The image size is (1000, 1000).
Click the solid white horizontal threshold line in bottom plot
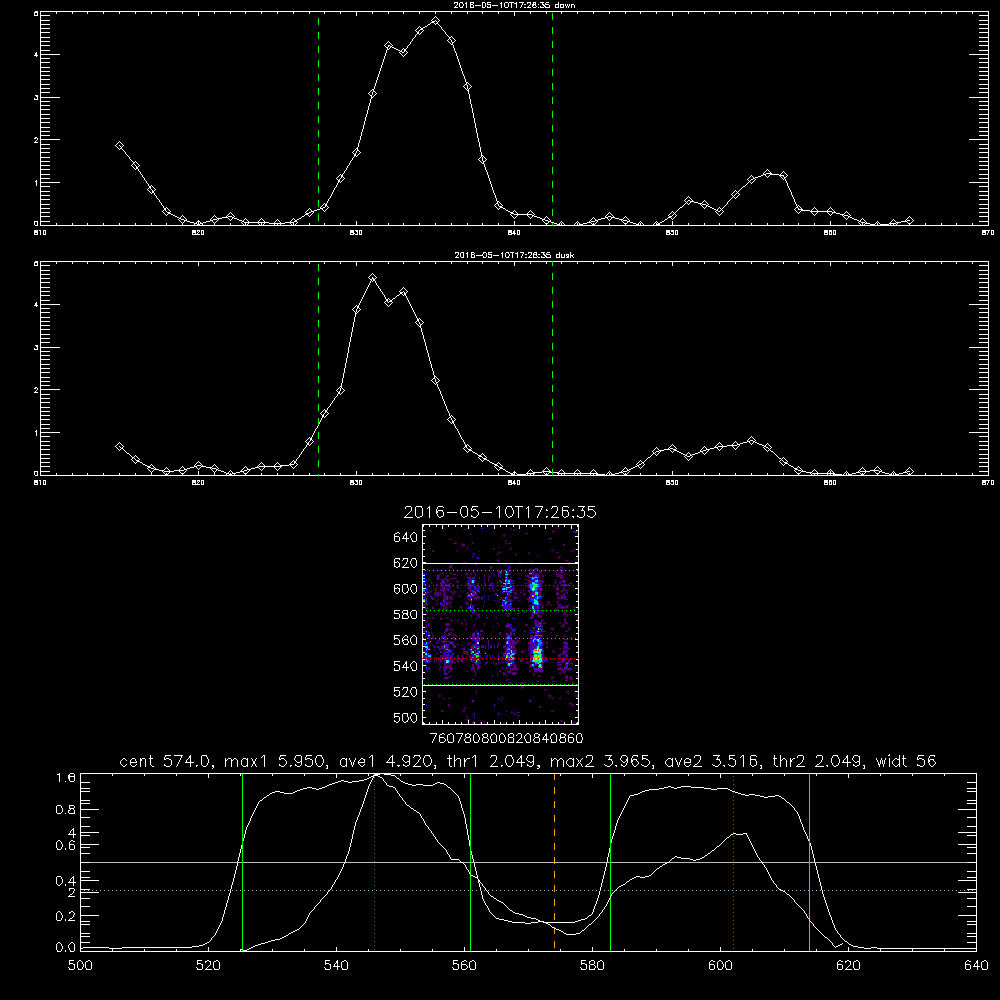529,862
